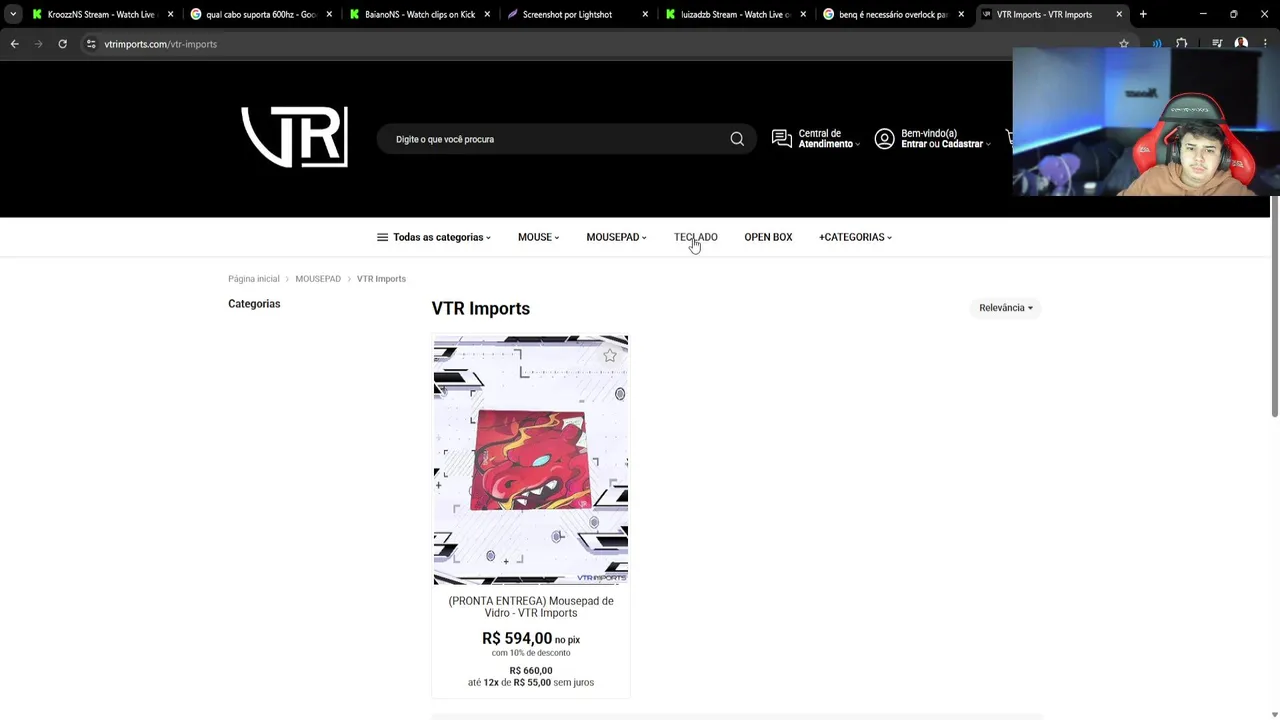Viewport: 1280px width, 720px height.
Task: Close the Screenshot por Lightshot tab
Action: [x=645, y=14]
